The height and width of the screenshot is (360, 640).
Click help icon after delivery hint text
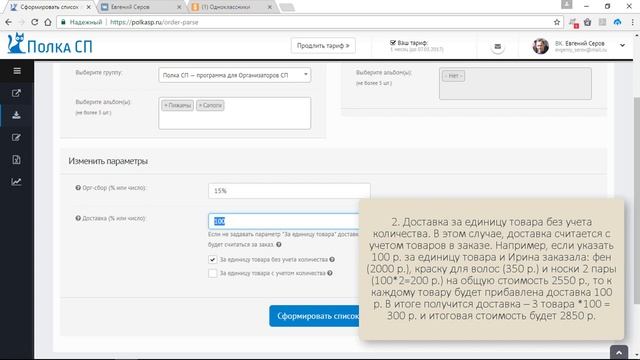(279, 245)
